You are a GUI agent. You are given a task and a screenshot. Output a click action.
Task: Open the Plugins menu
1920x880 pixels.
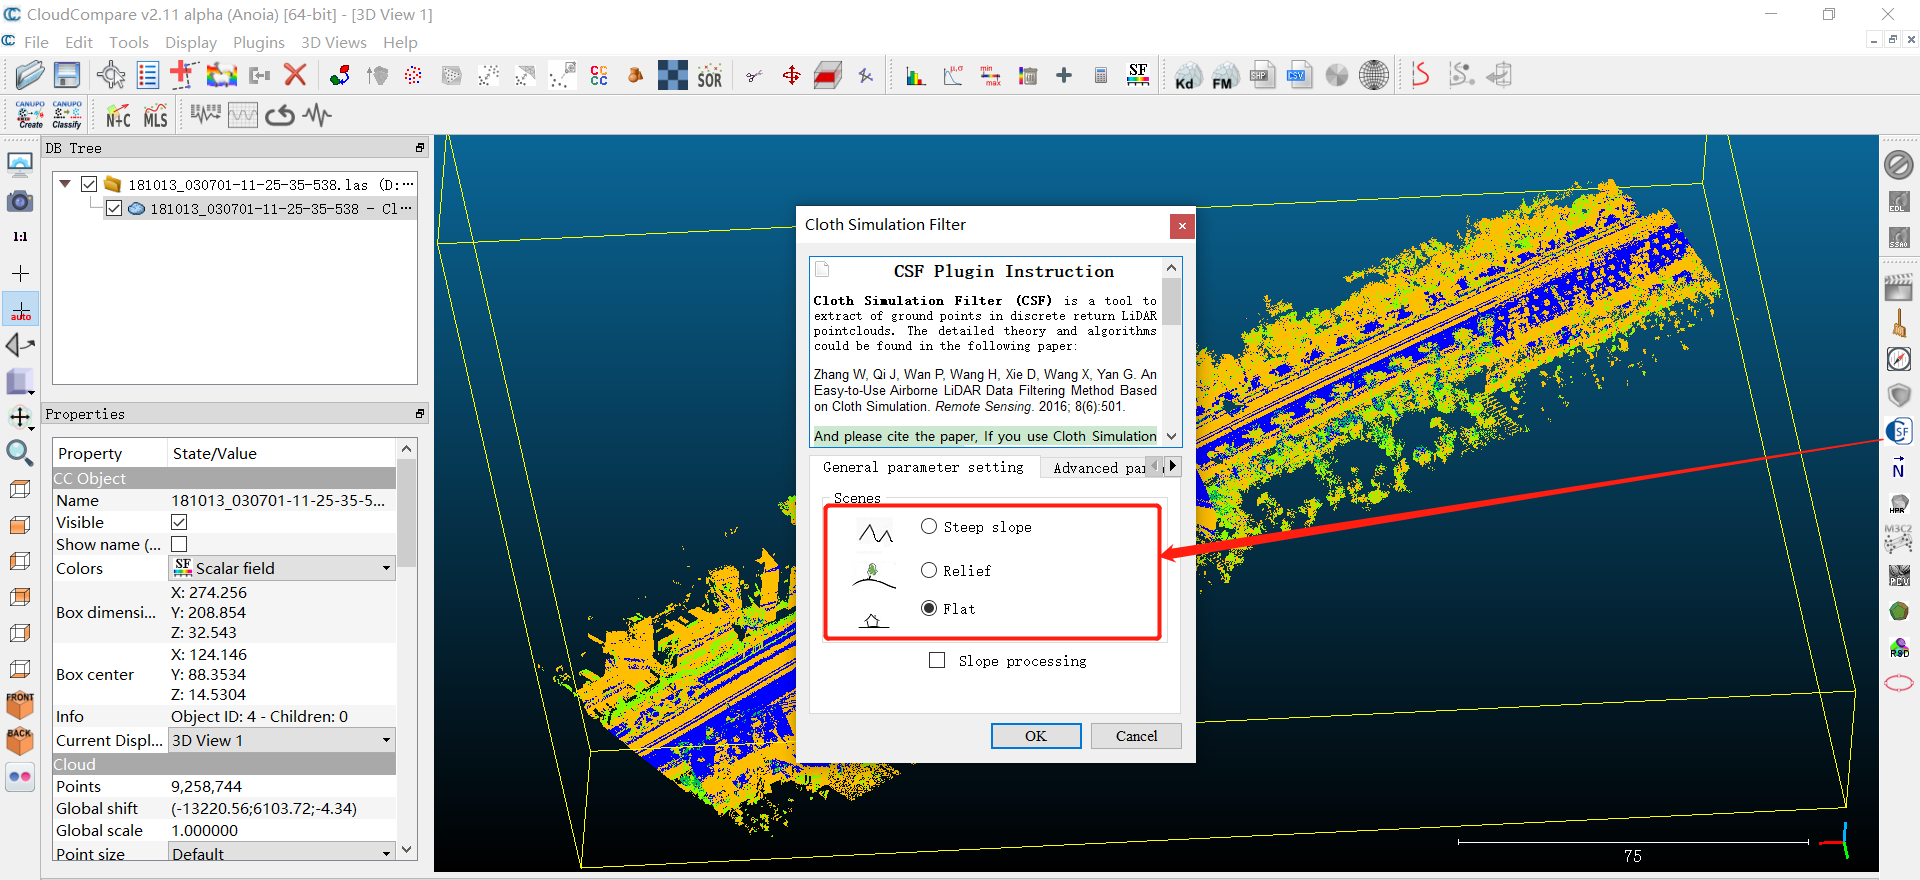click(259, 42)
